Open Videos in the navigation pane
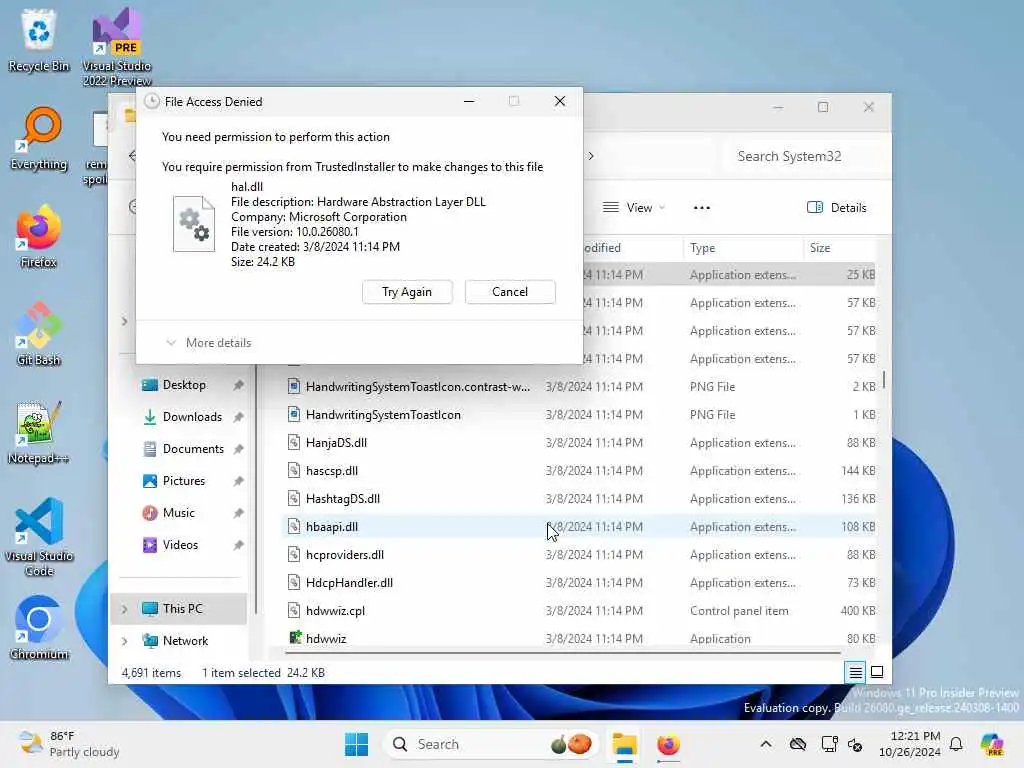 [180, 545]
